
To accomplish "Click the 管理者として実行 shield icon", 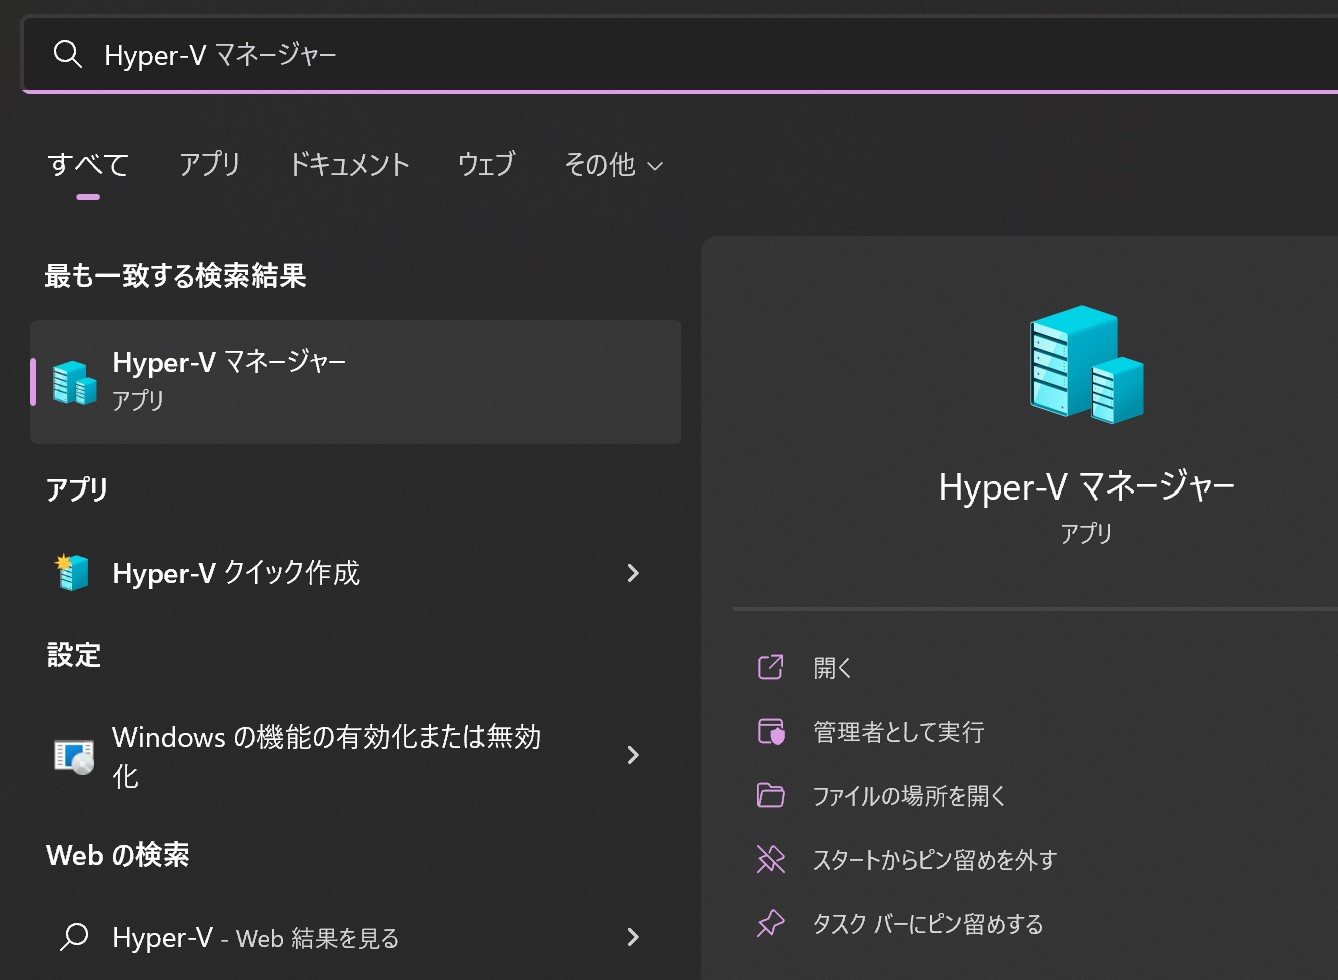I will [x=771, y=732].
